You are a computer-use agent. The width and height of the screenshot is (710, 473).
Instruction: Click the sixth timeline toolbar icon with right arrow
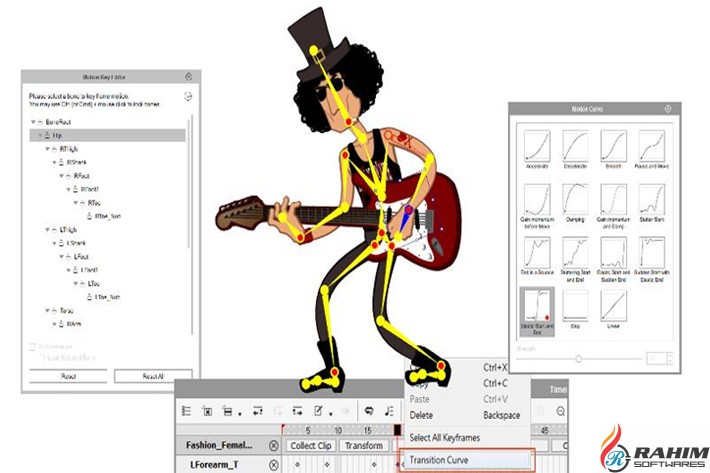297,411
